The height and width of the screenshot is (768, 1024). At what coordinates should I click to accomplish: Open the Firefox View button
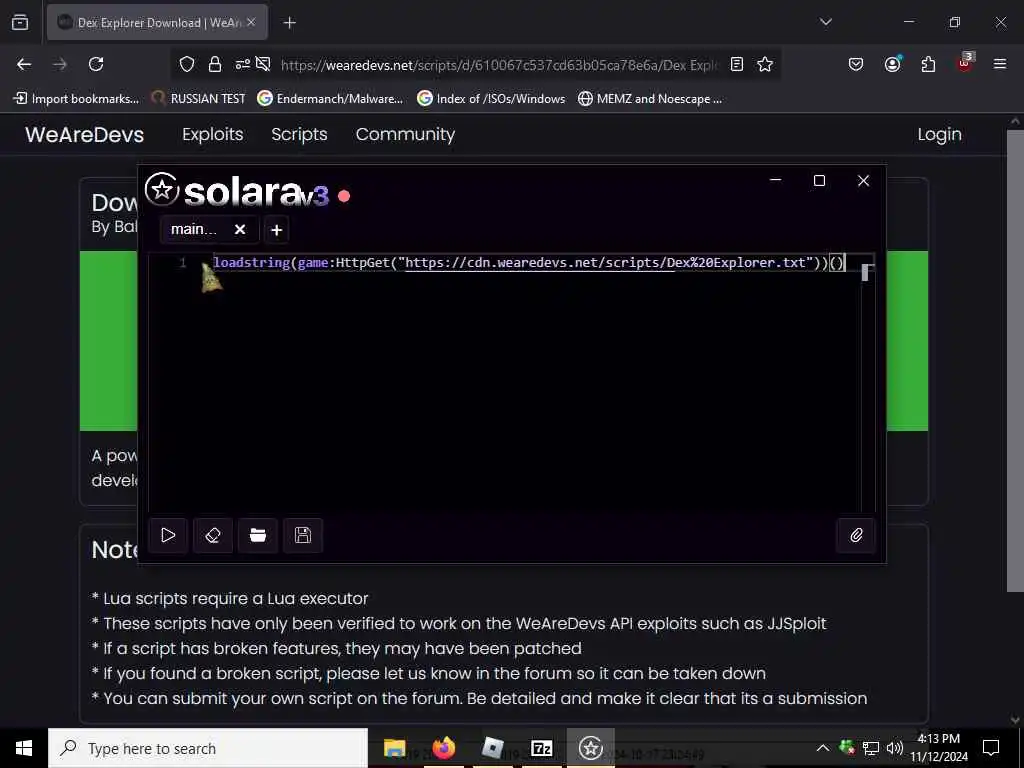point(20,22)
